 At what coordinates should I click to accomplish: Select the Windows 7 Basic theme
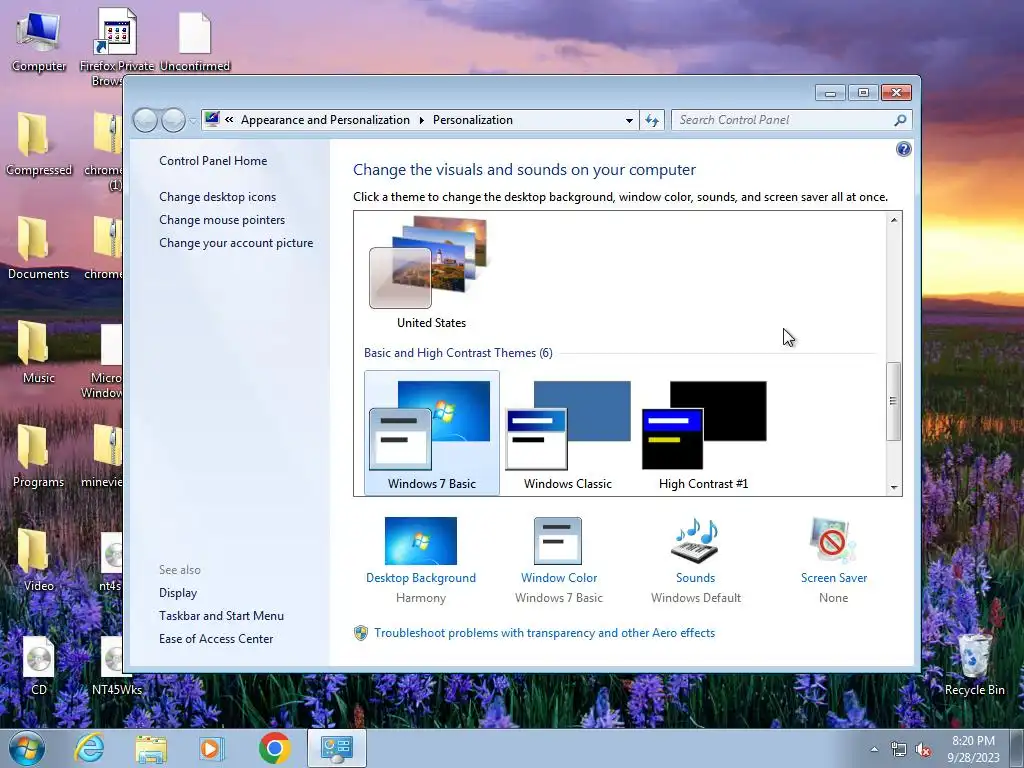point(432,432)
